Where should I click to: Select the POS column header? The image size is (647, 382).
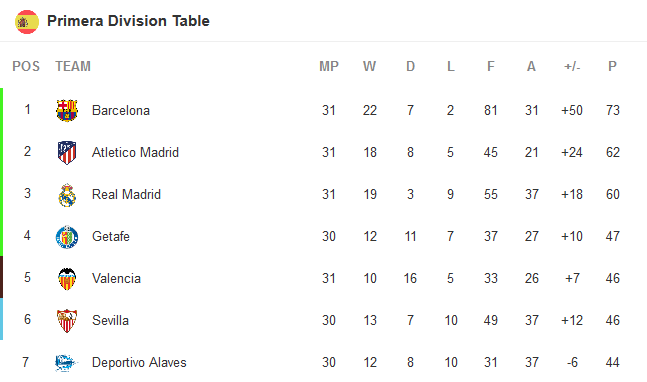(26, 66)
